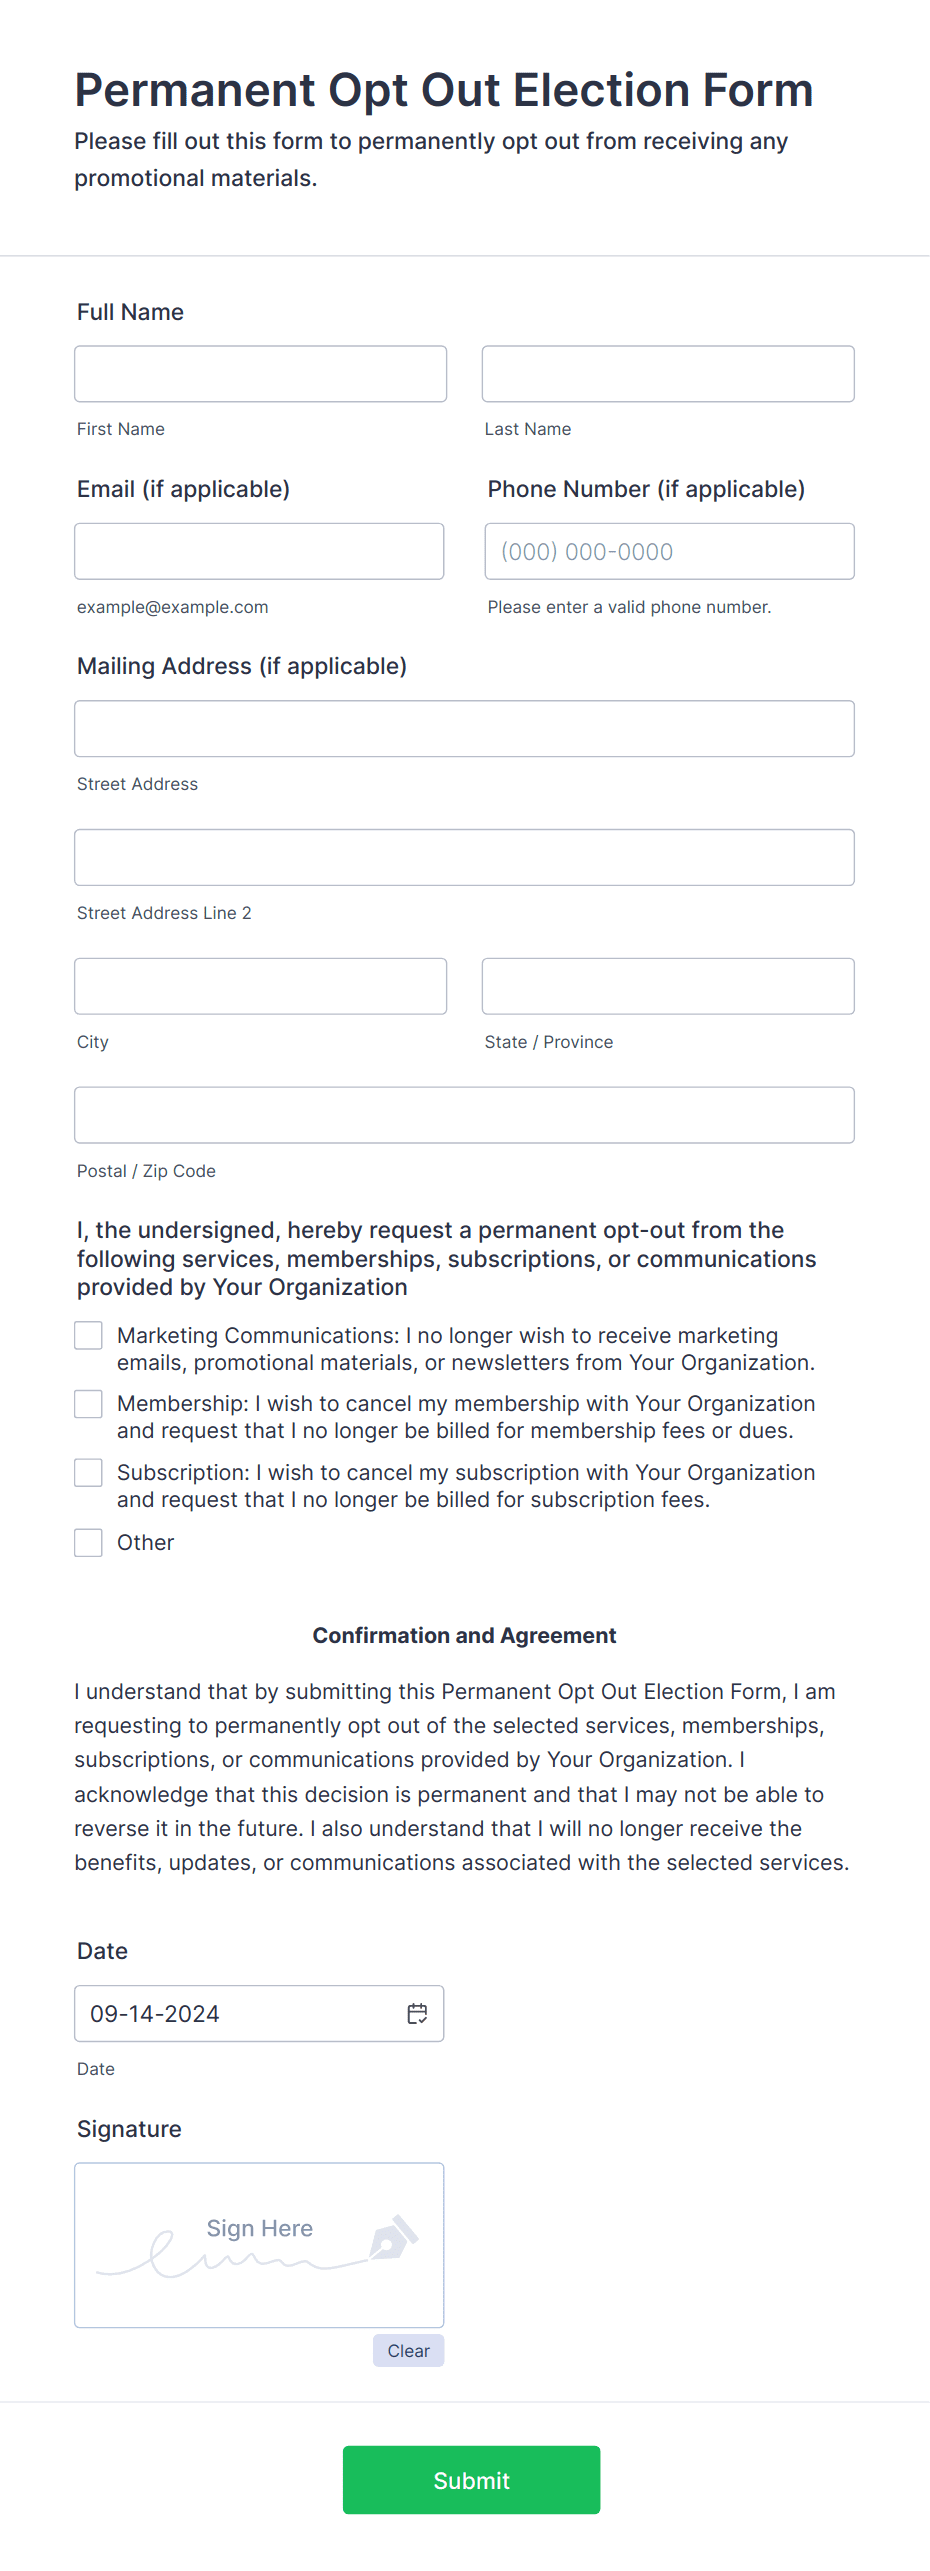Click the Last Name input field
930x2571 pixels.
click(x=667, y=373)
